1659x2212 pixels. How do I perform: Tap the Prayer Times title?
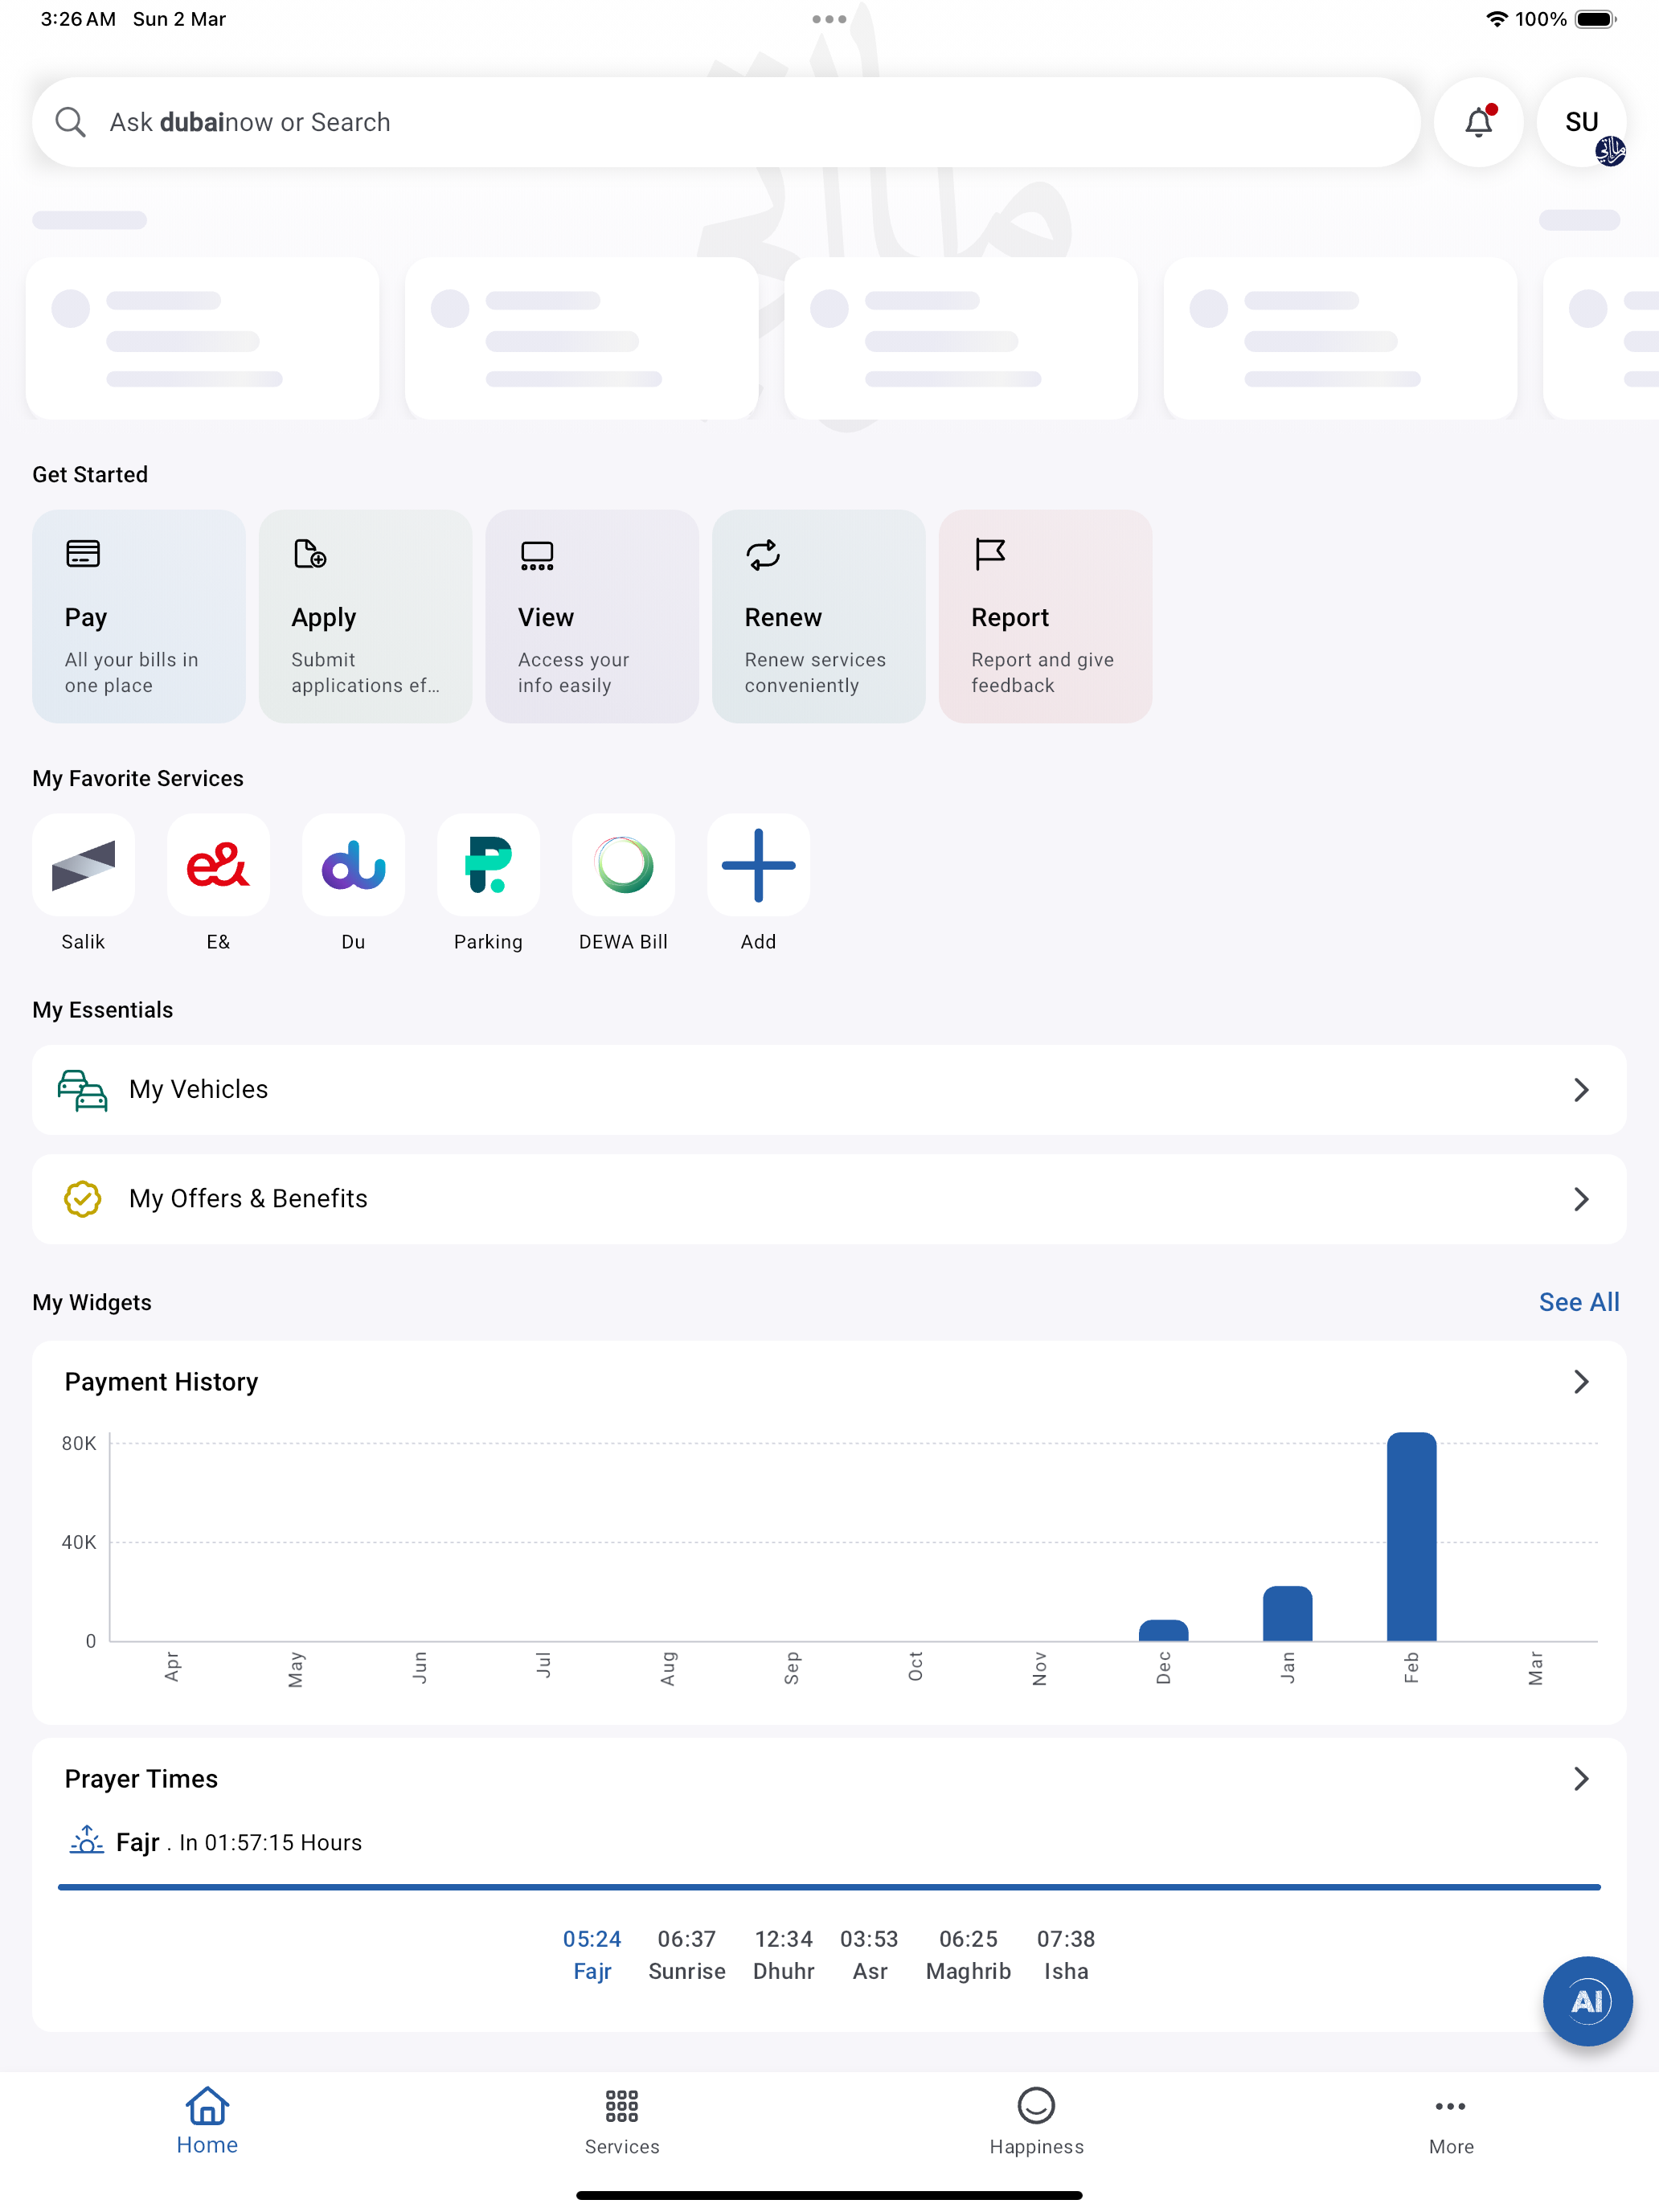[141, 1778]
